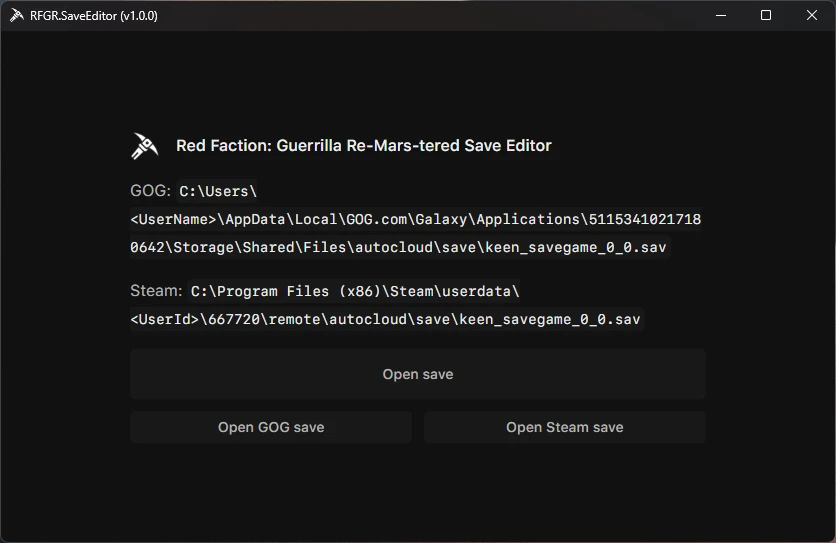
Task: Click the 'GOG:' label
Action: tap(150, 190)
